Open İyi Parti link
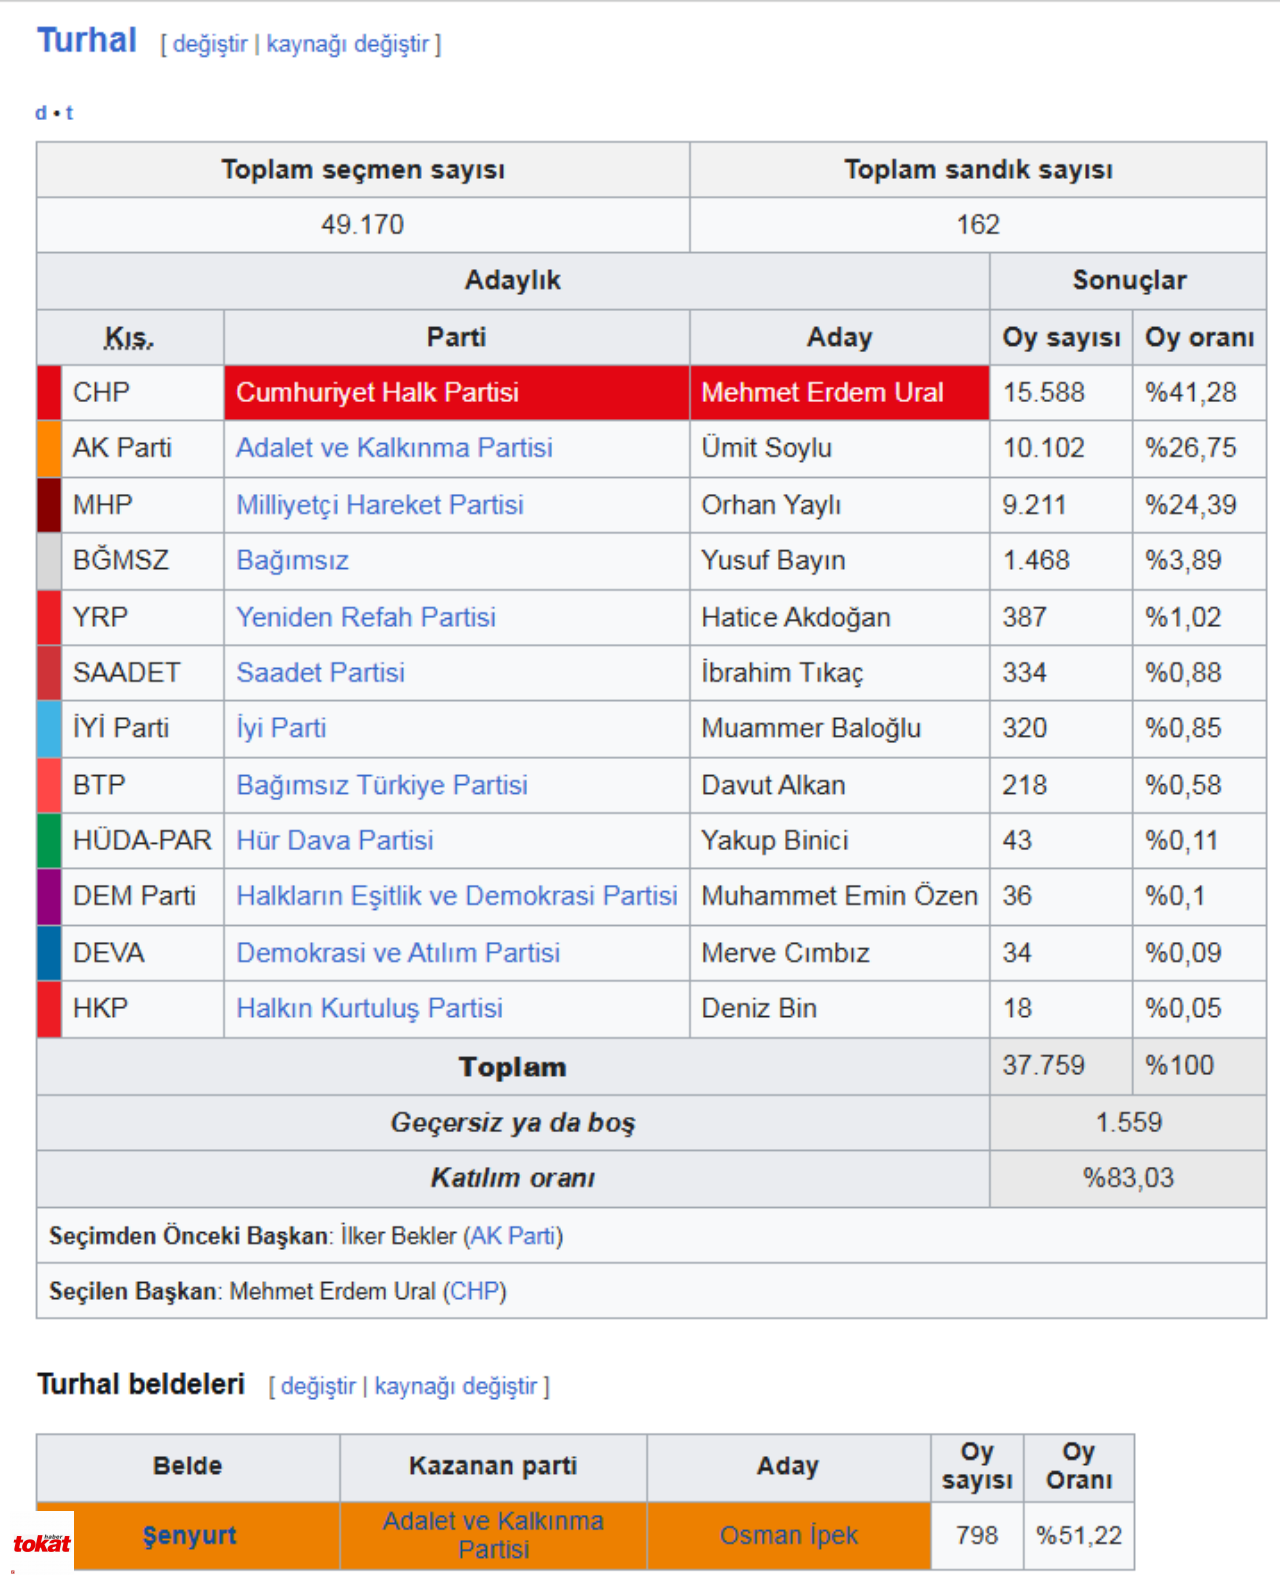1280x1585 pixels. click(281, 727)
